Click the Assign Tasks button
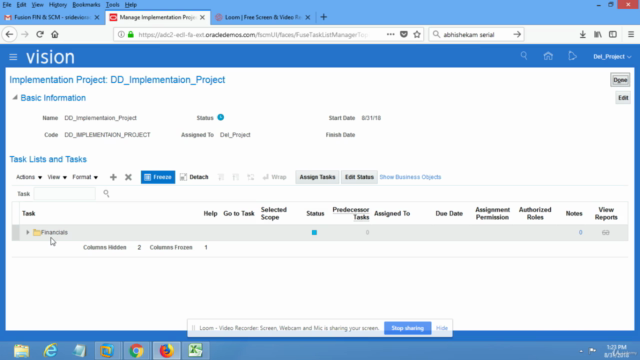The image size is (640, 360). (x=317, y=177)
